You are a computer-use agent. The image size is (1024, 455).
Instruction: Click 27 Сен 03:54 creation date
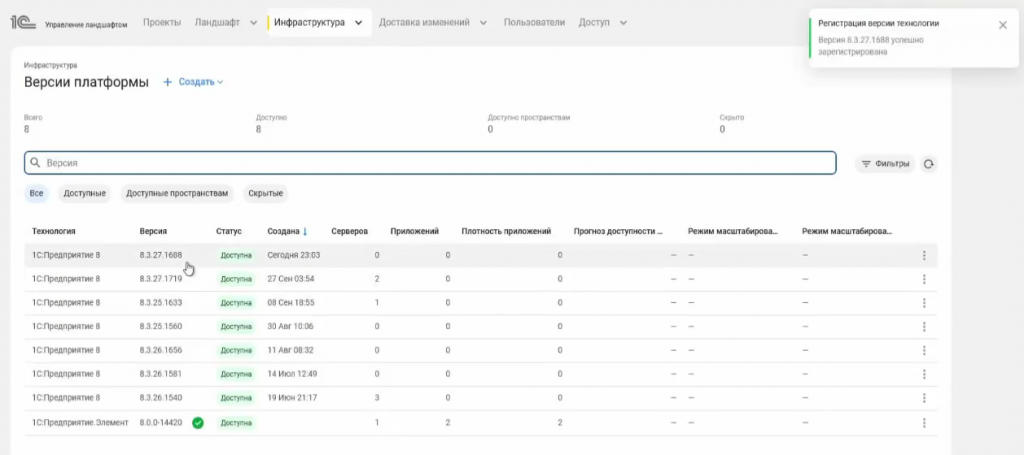click(291, 279)
